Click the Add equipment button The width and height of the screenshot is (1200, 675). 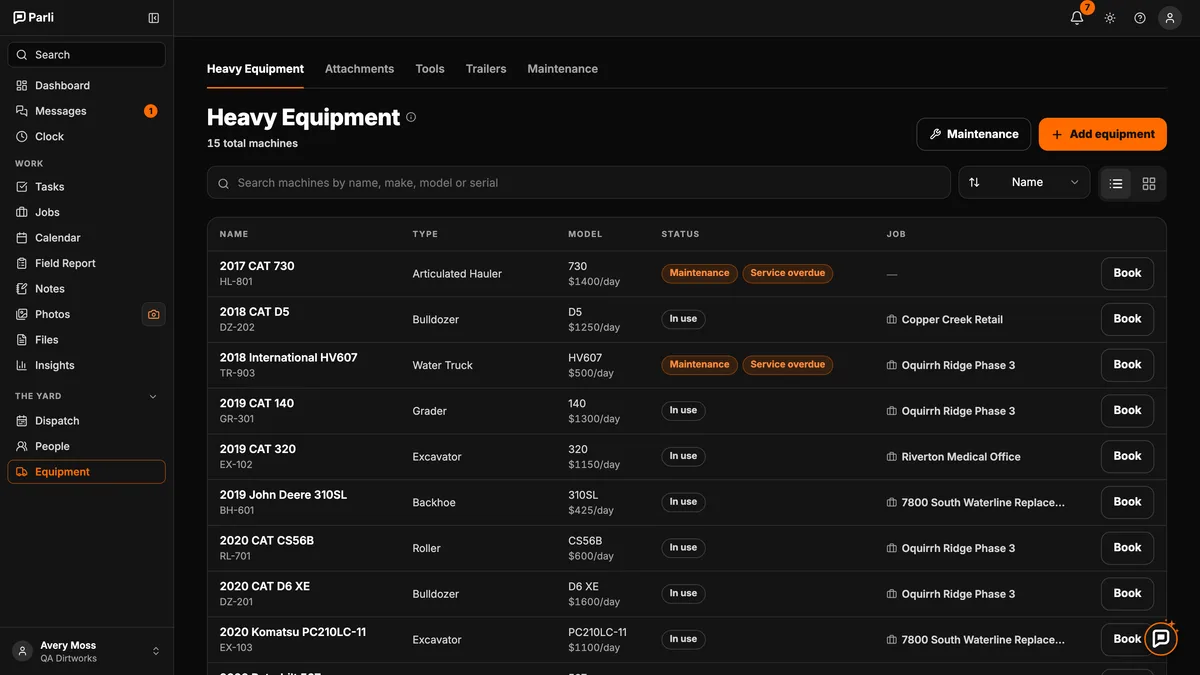point(1103,134)
